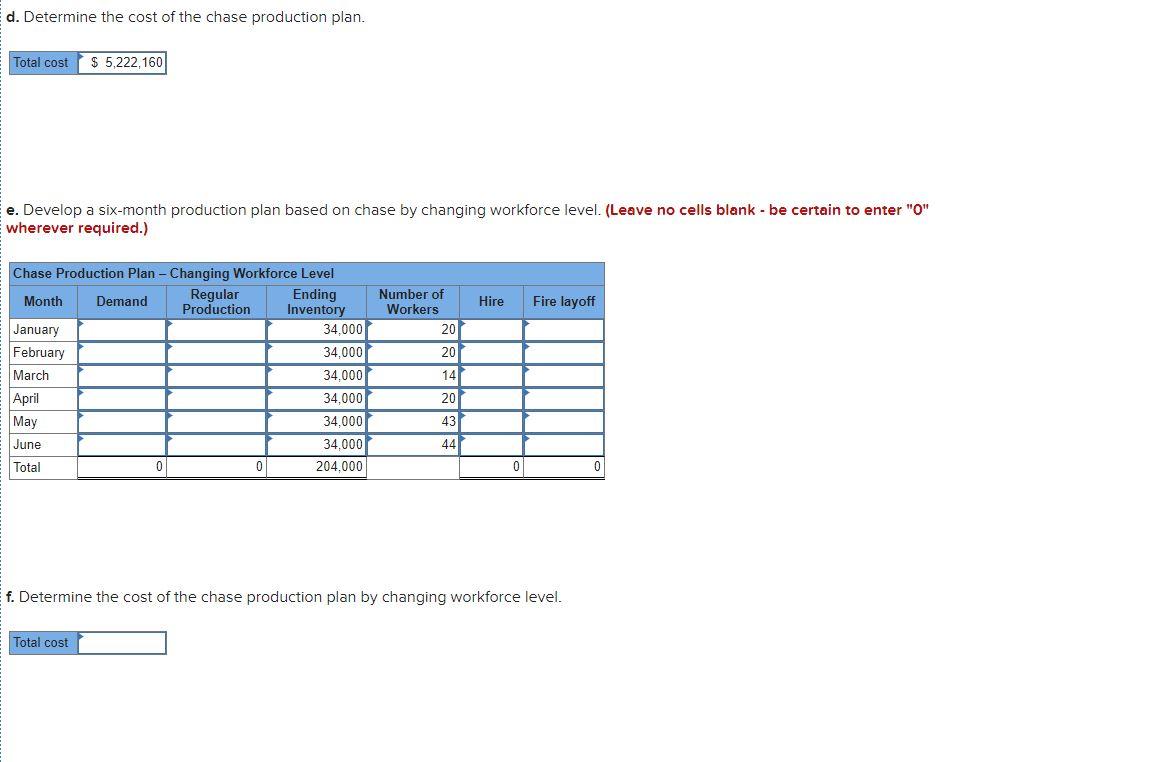Click the Total row Hire value
The height and width of the screenshot is (762, 1174).
click(x=491, y=467)
